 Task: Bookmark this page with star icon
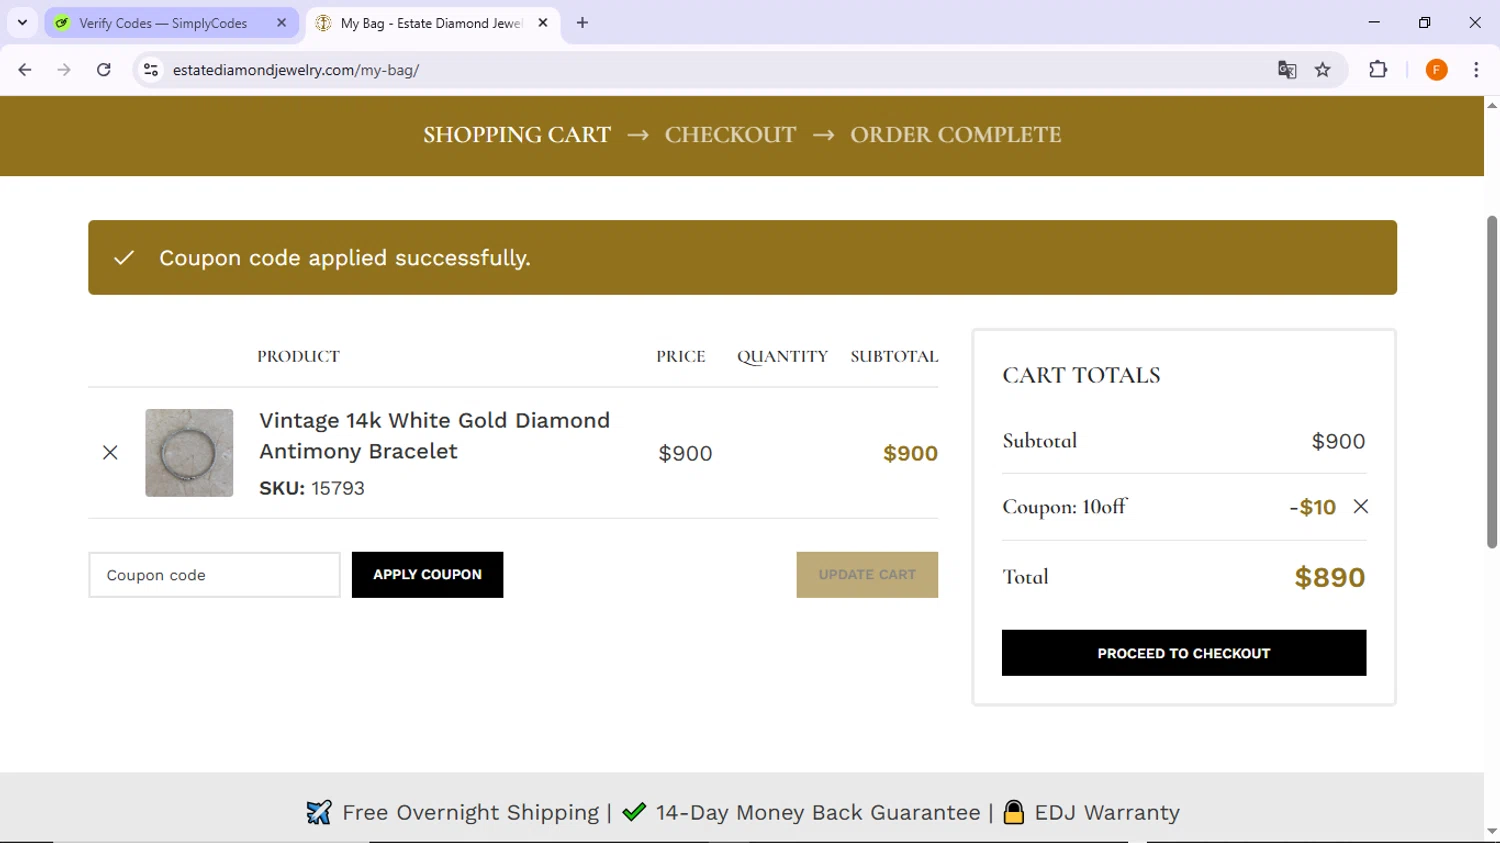pyautogui.click(x=1323, y=70)
